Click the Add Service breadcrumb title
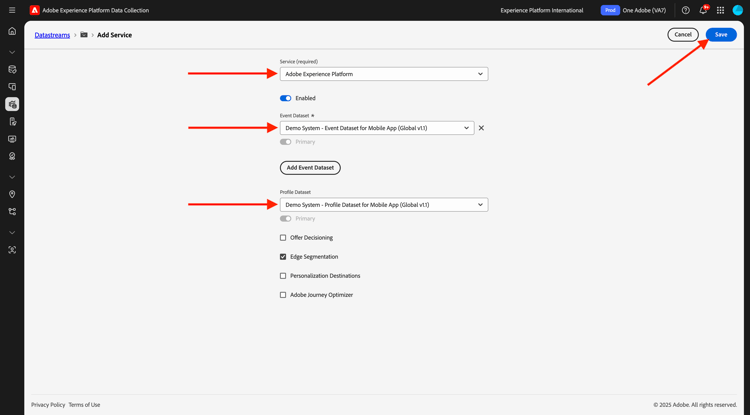The height and width of the screenshot is (415, 750). click(114, 35)
